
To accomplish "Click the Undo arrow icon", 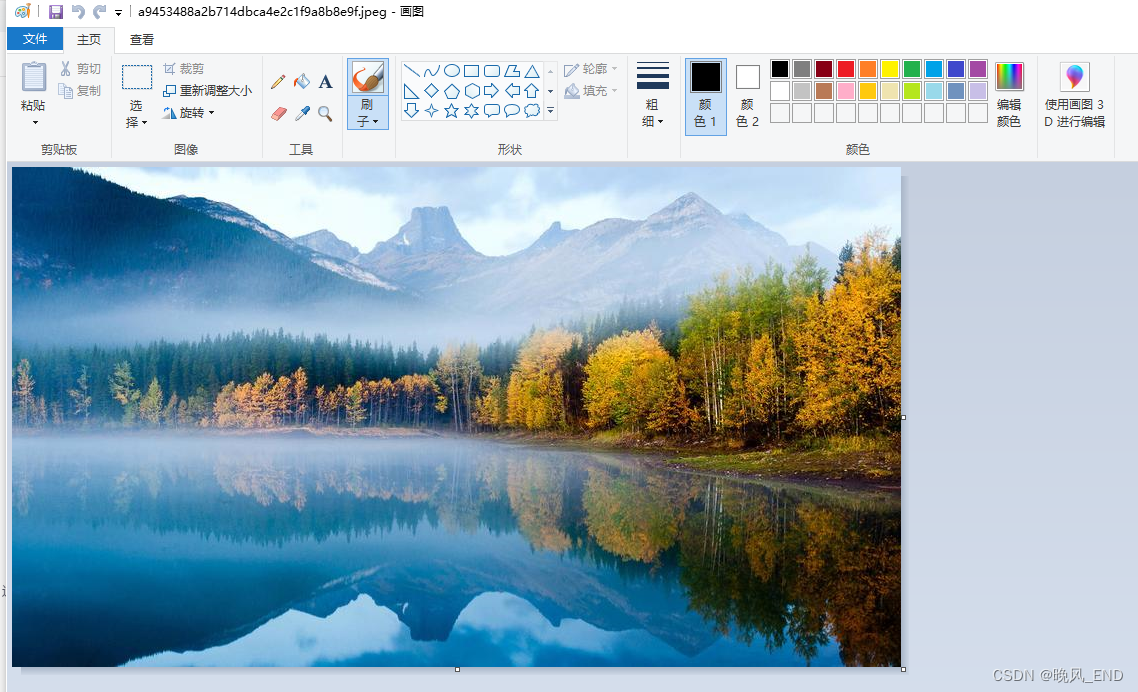I will 79,11.
